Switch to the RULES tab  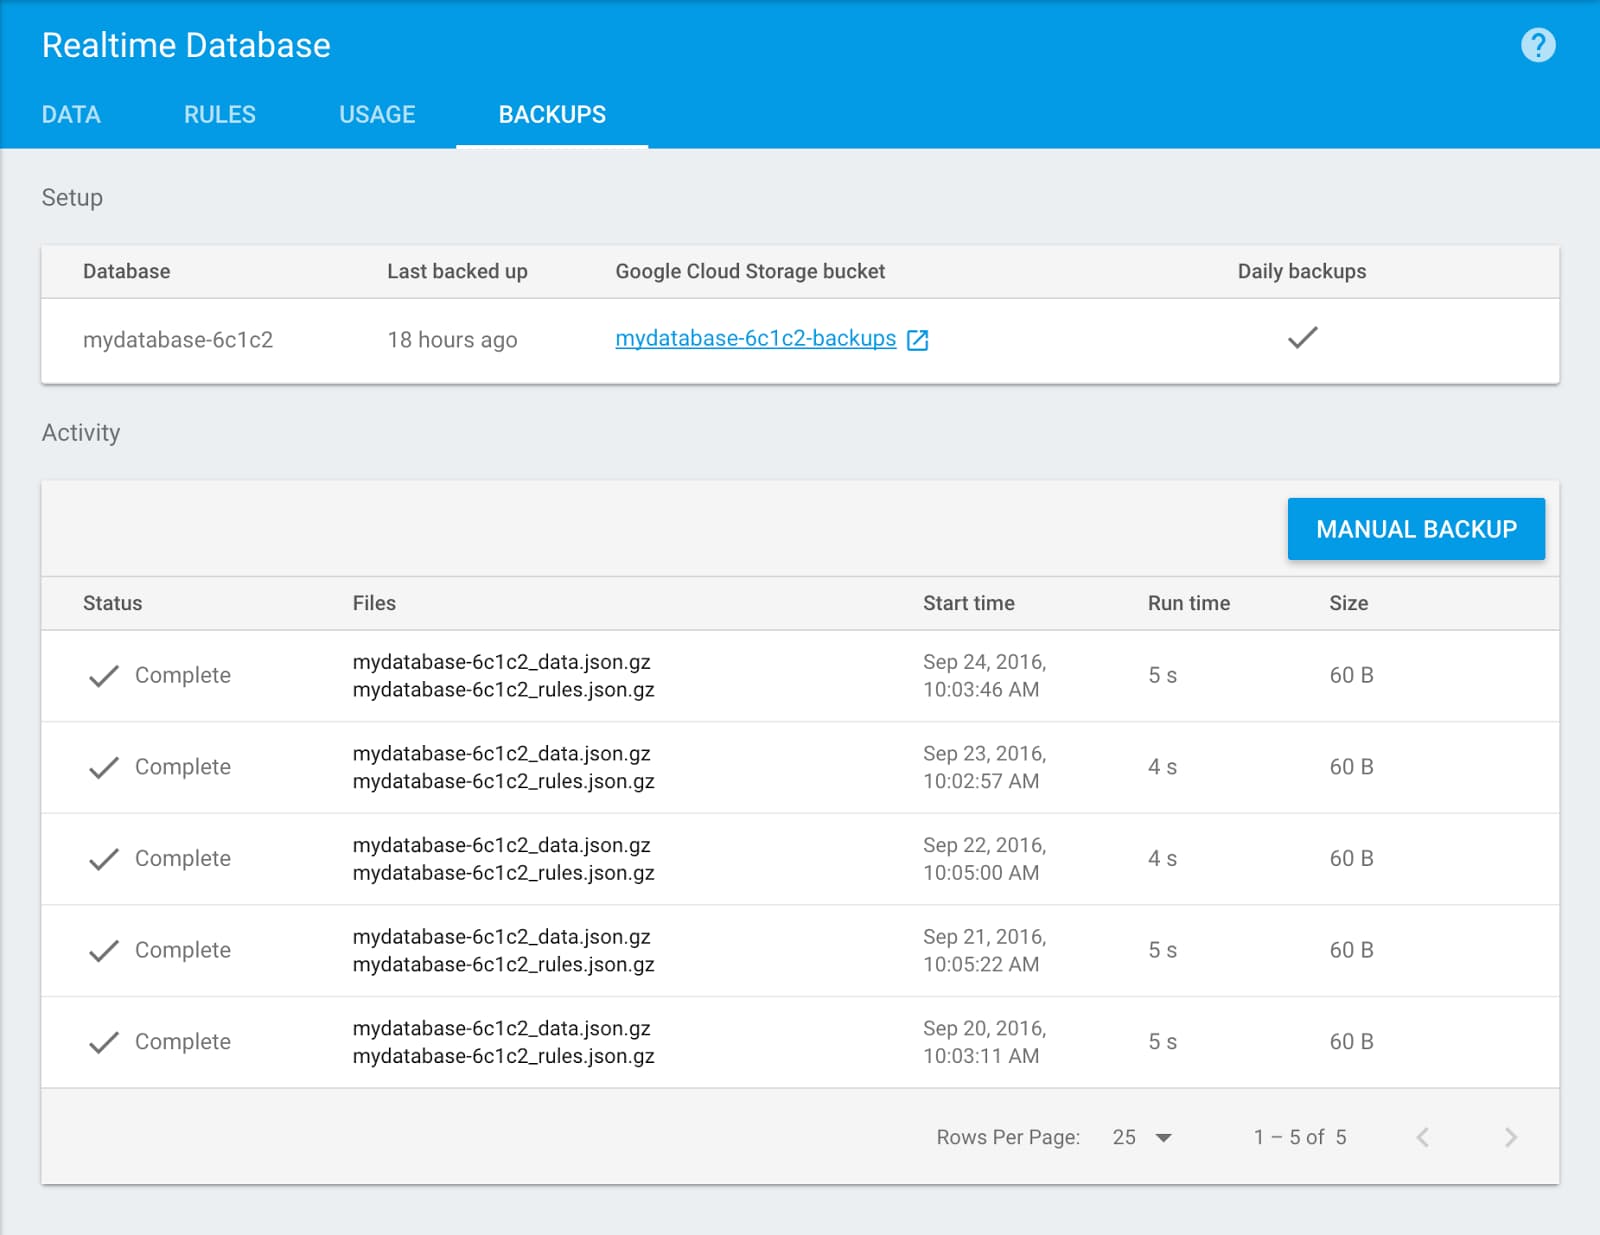click(220, 114)
